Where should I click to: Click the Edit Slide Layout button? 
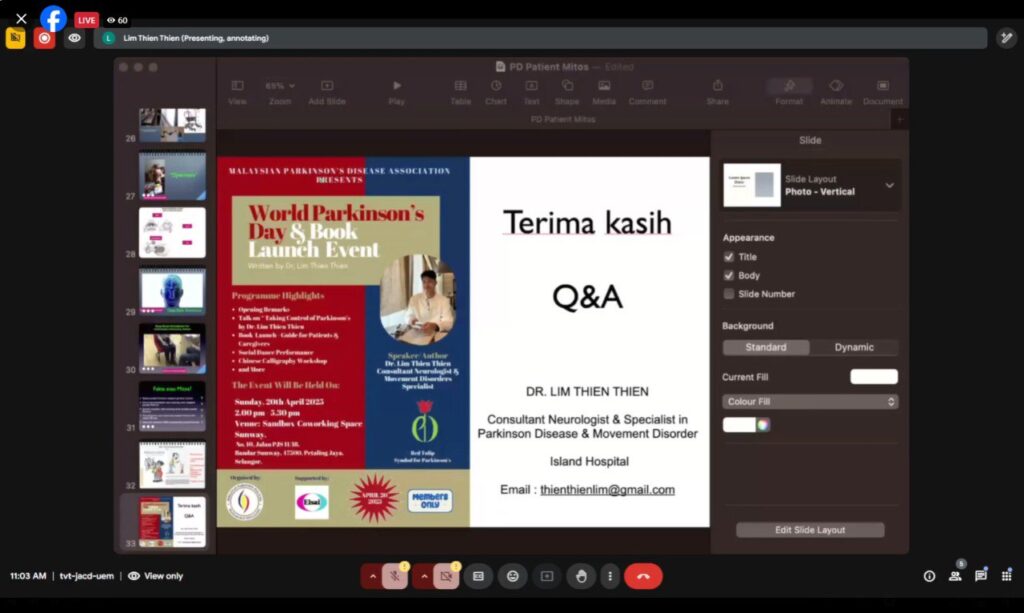pos(810,530)
